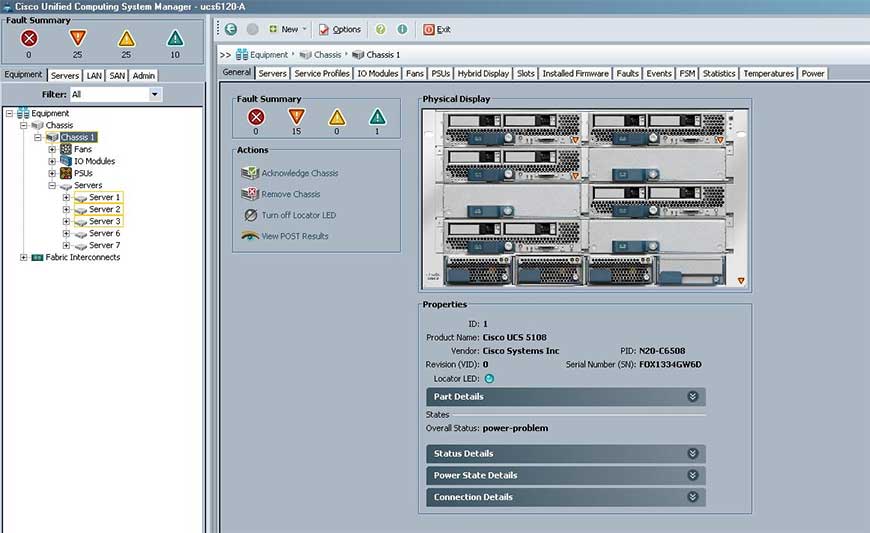The width and height of the screenshot is (870, 533).
Task: Switch to the Equipment navigation tab
Action: point(23,74)
